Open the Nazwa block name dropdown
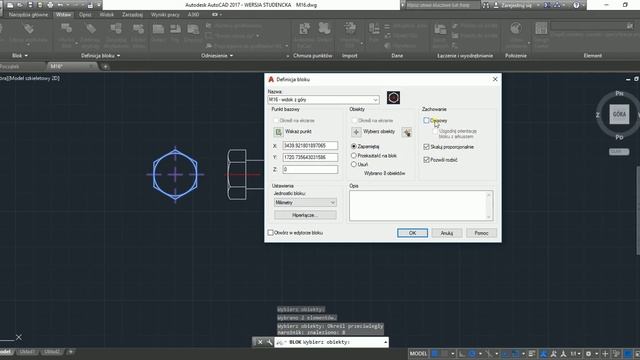The height and width of the screenshot is (360, 640). coord(375,100)
